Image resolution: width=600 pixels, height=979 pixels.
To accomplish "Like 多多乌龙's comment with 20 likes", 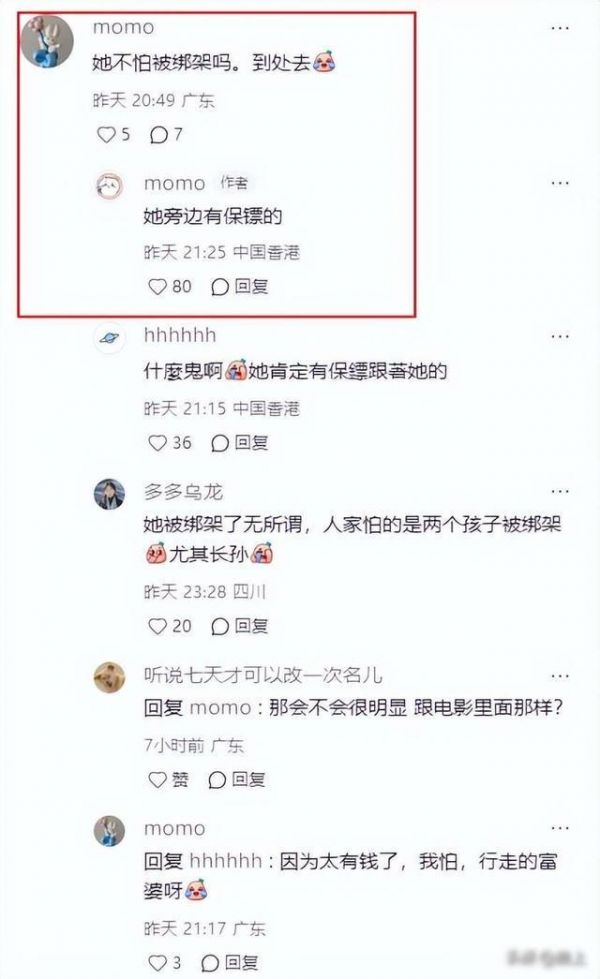I will tap(169, 626).
